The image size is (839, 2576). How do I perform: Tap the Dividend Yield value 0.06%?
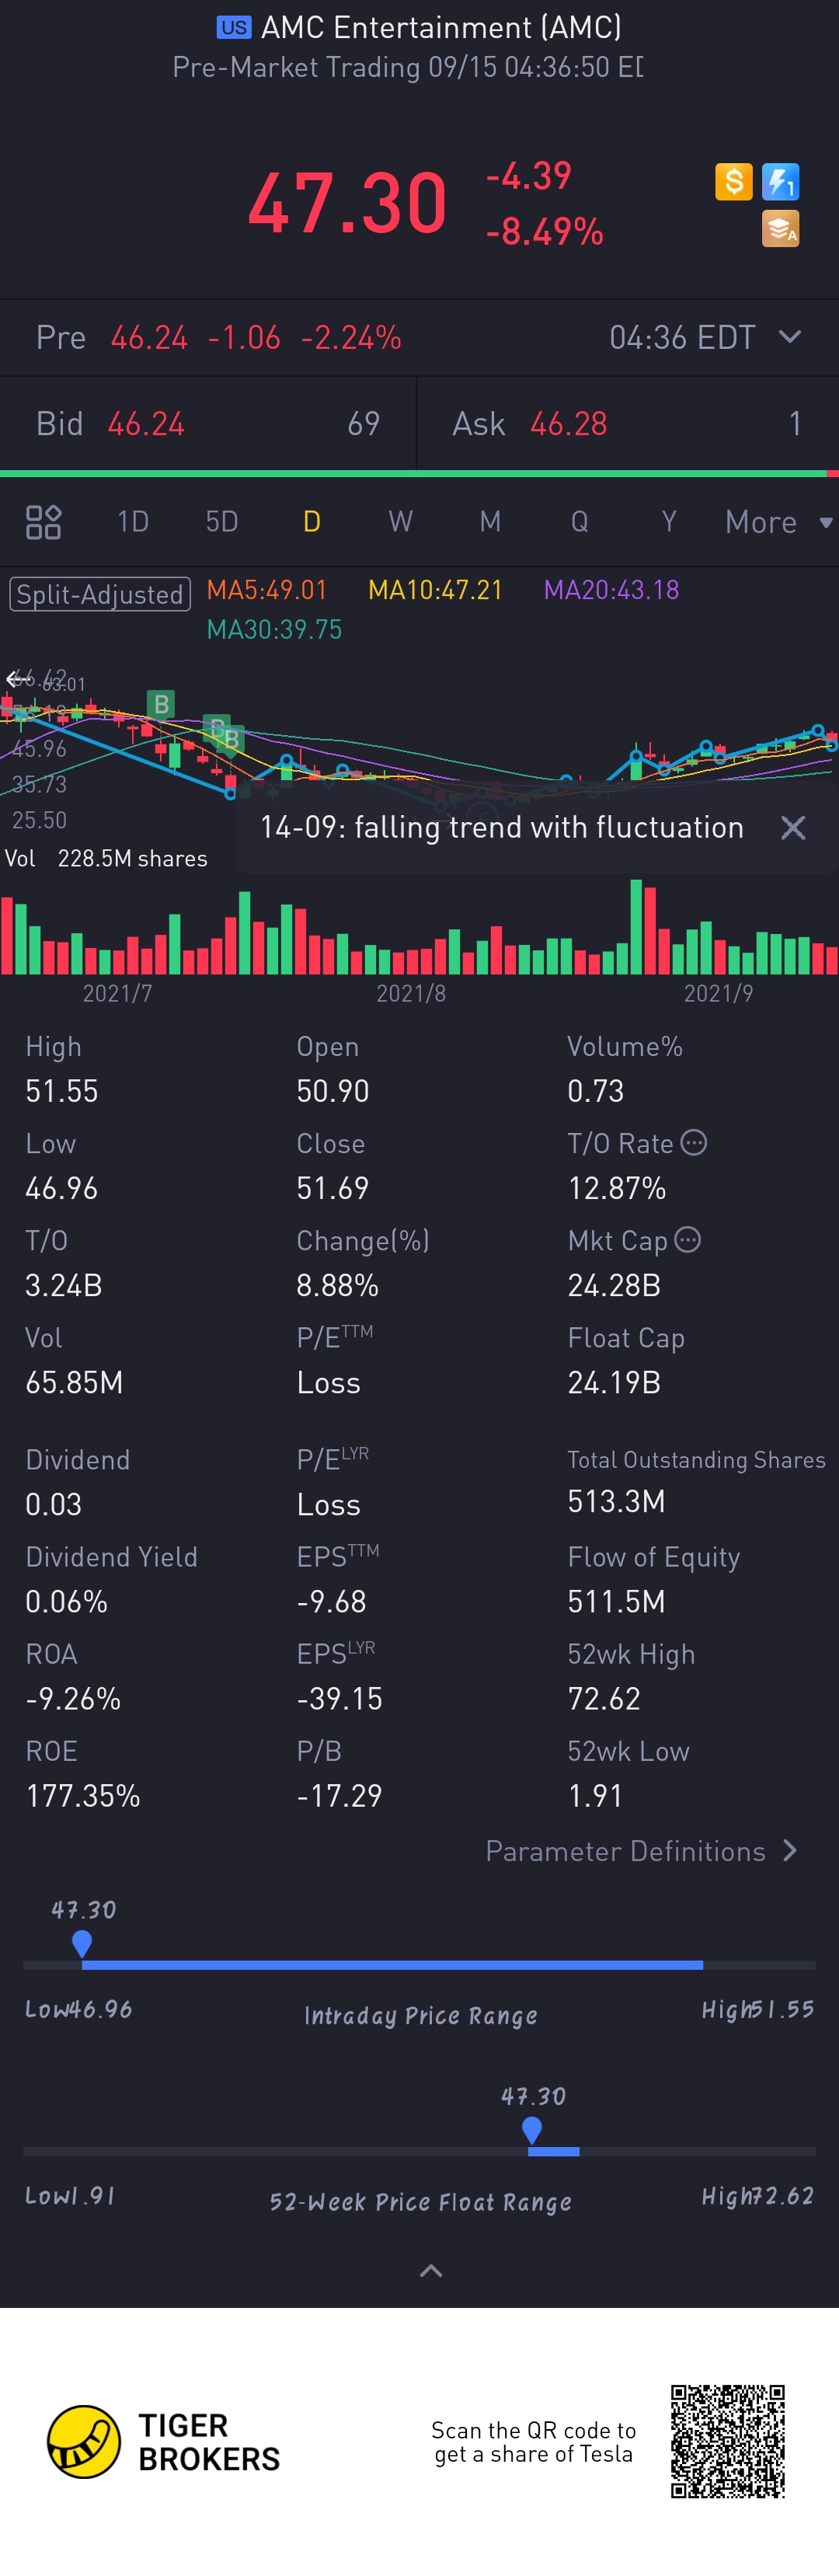(x=66, y=1601)
